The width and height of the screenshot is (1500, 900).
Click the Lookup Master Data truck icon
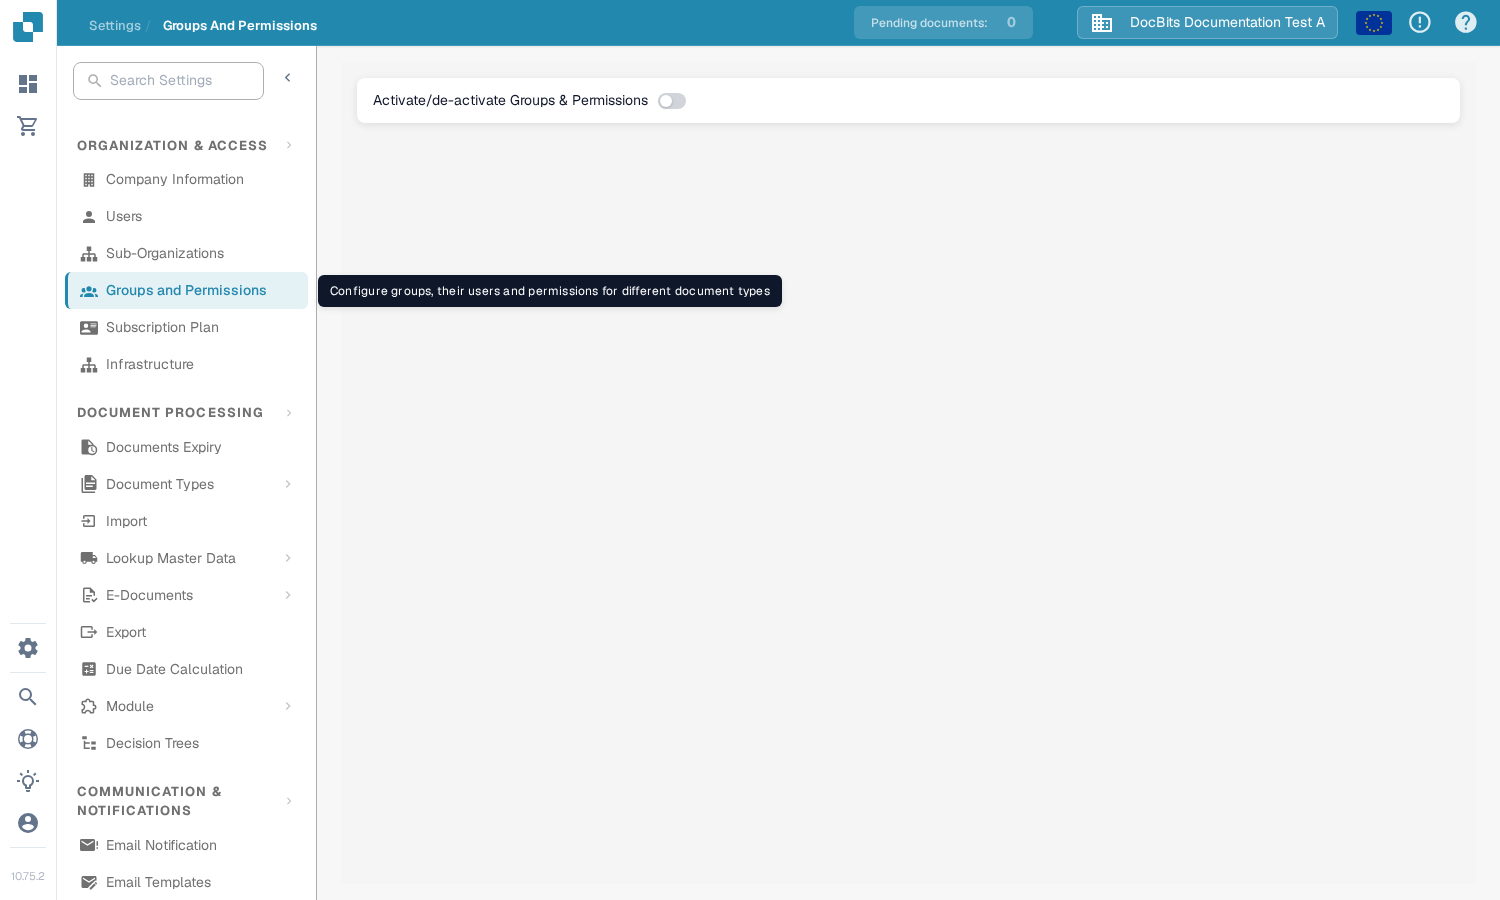89,558
